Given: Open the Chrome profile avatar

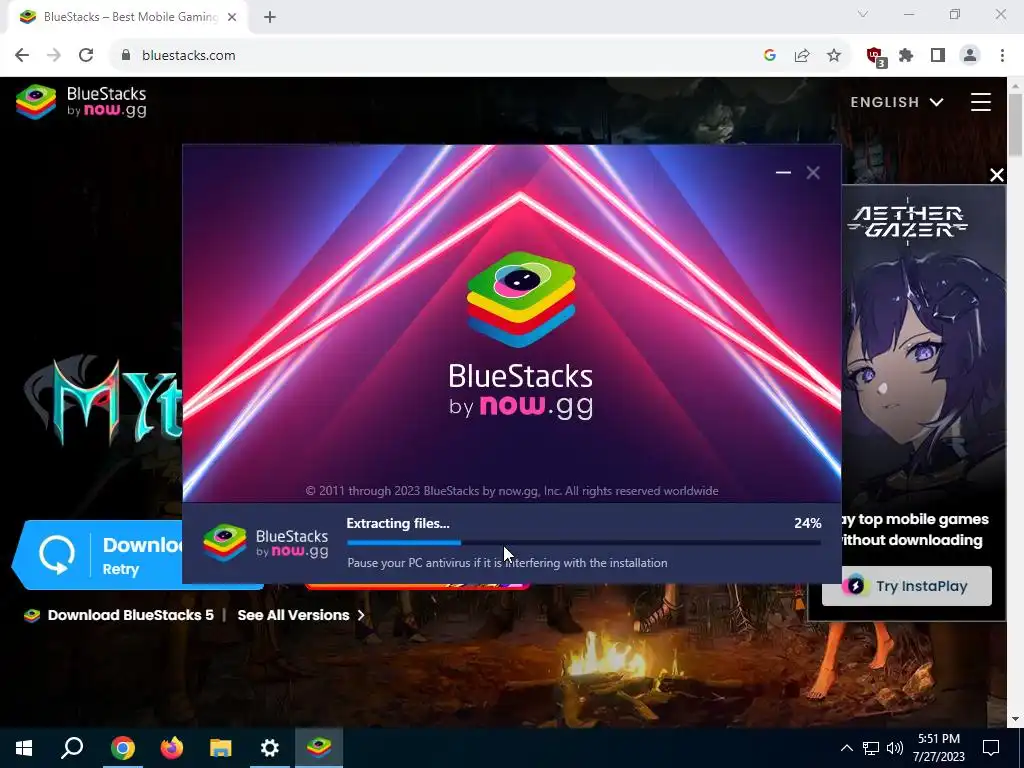Looking at the screenshot, I should coord(970,56).
